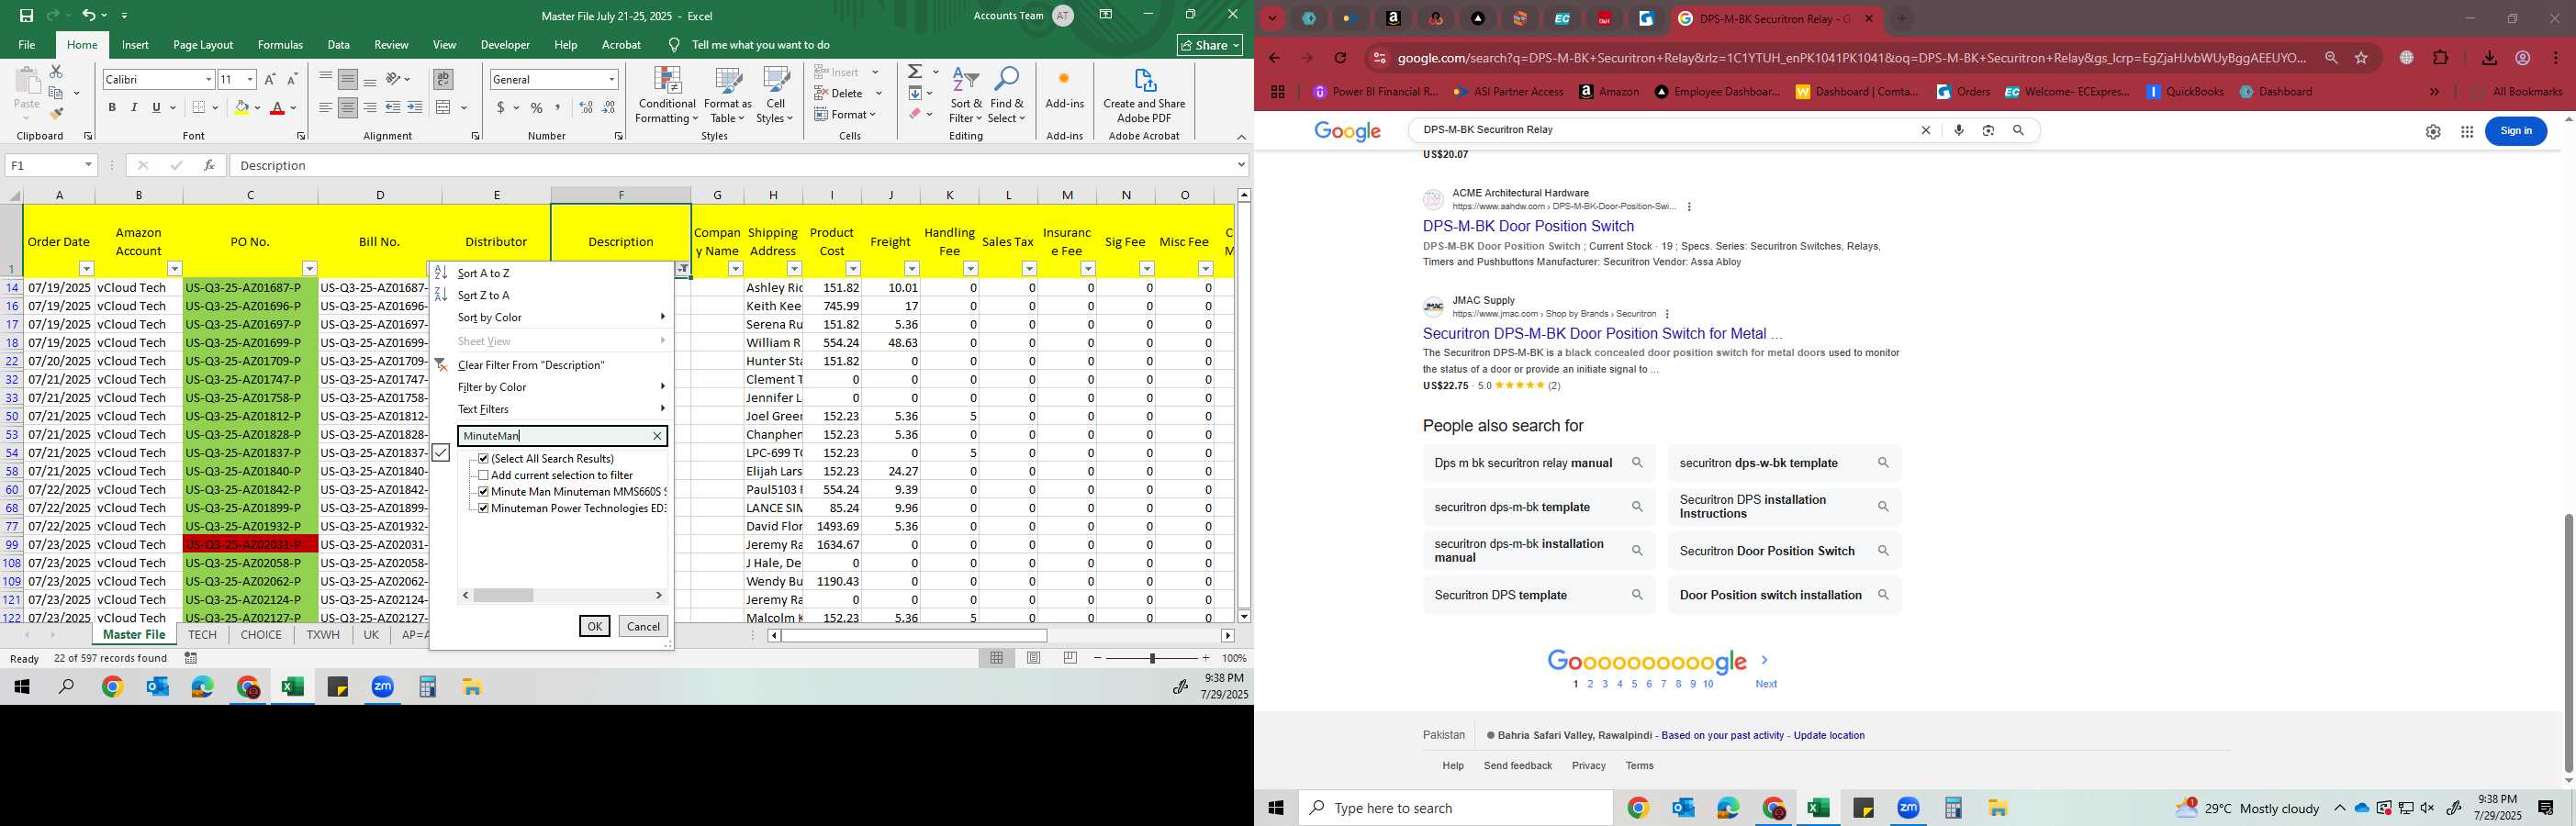Open the Data ribbon tab
Image resolution: width=2576 pixels, height=826 pixels.
[x=339, y=44]
